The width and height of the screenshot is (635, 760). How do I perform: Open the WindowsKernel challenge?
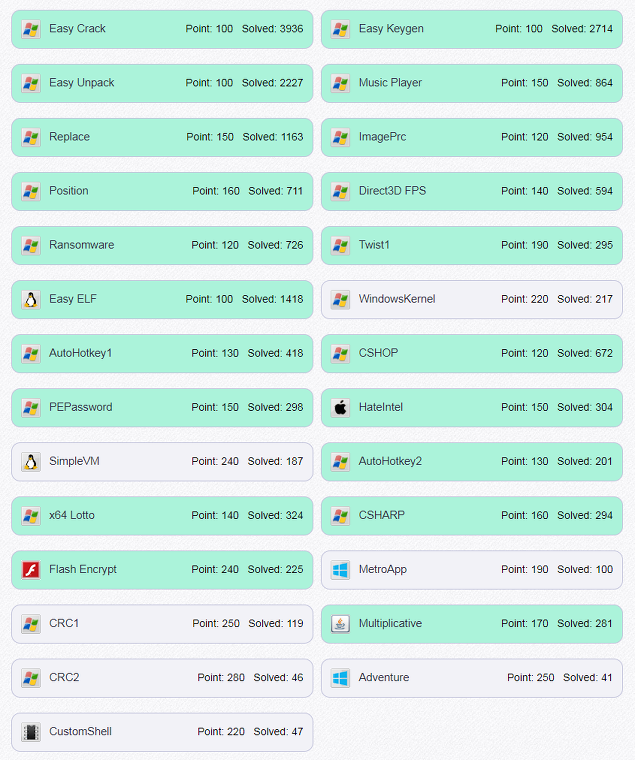472,300
